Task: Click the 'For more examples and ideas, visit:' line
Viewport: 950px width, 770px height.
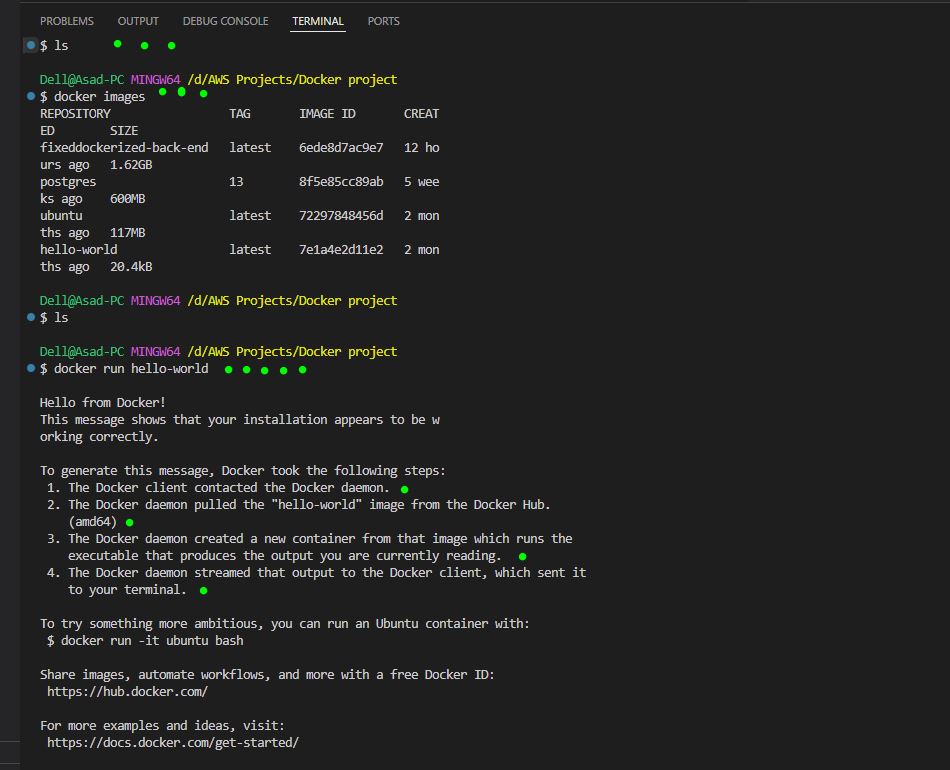Action: click(x=162, y=725)
